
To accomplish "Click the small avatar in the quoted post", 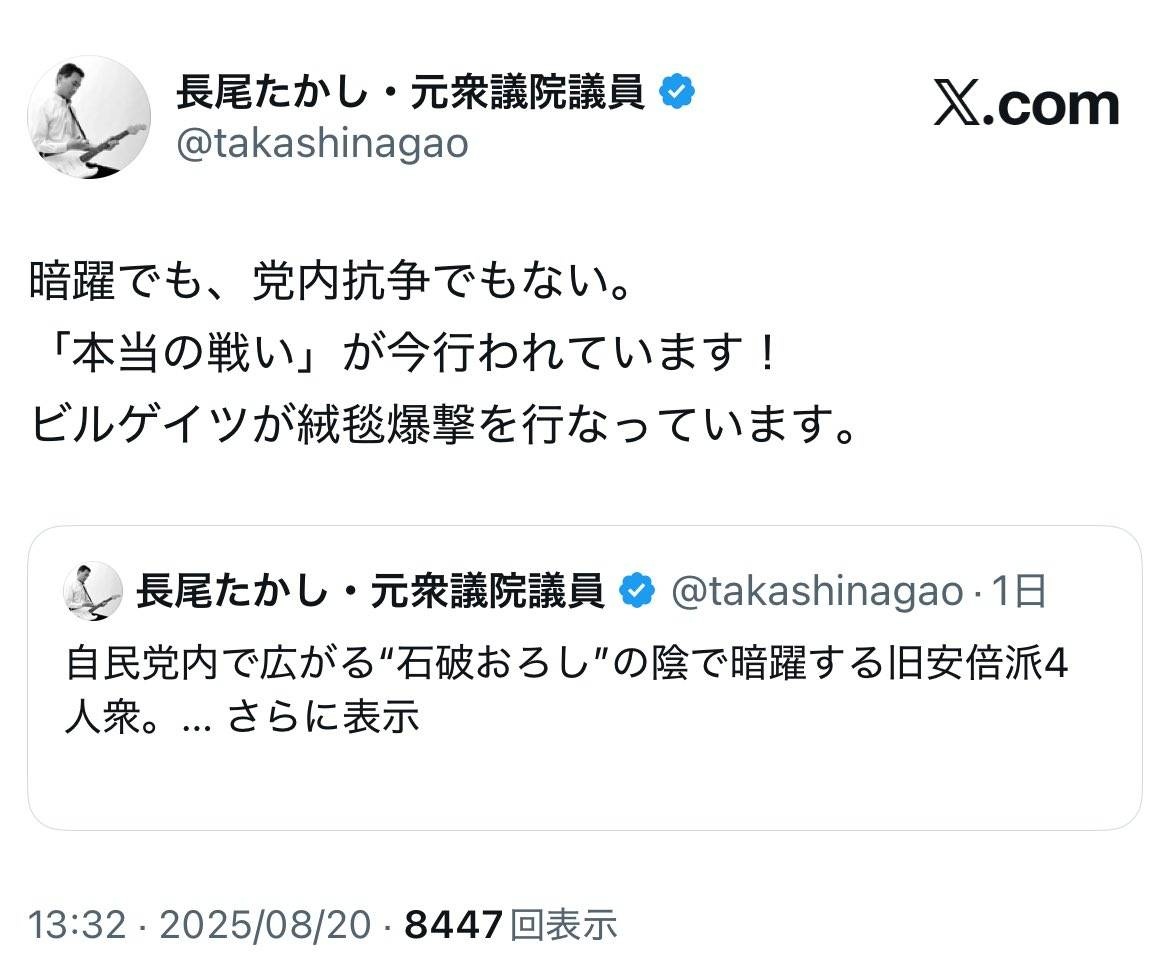I will tap(92, 591).
